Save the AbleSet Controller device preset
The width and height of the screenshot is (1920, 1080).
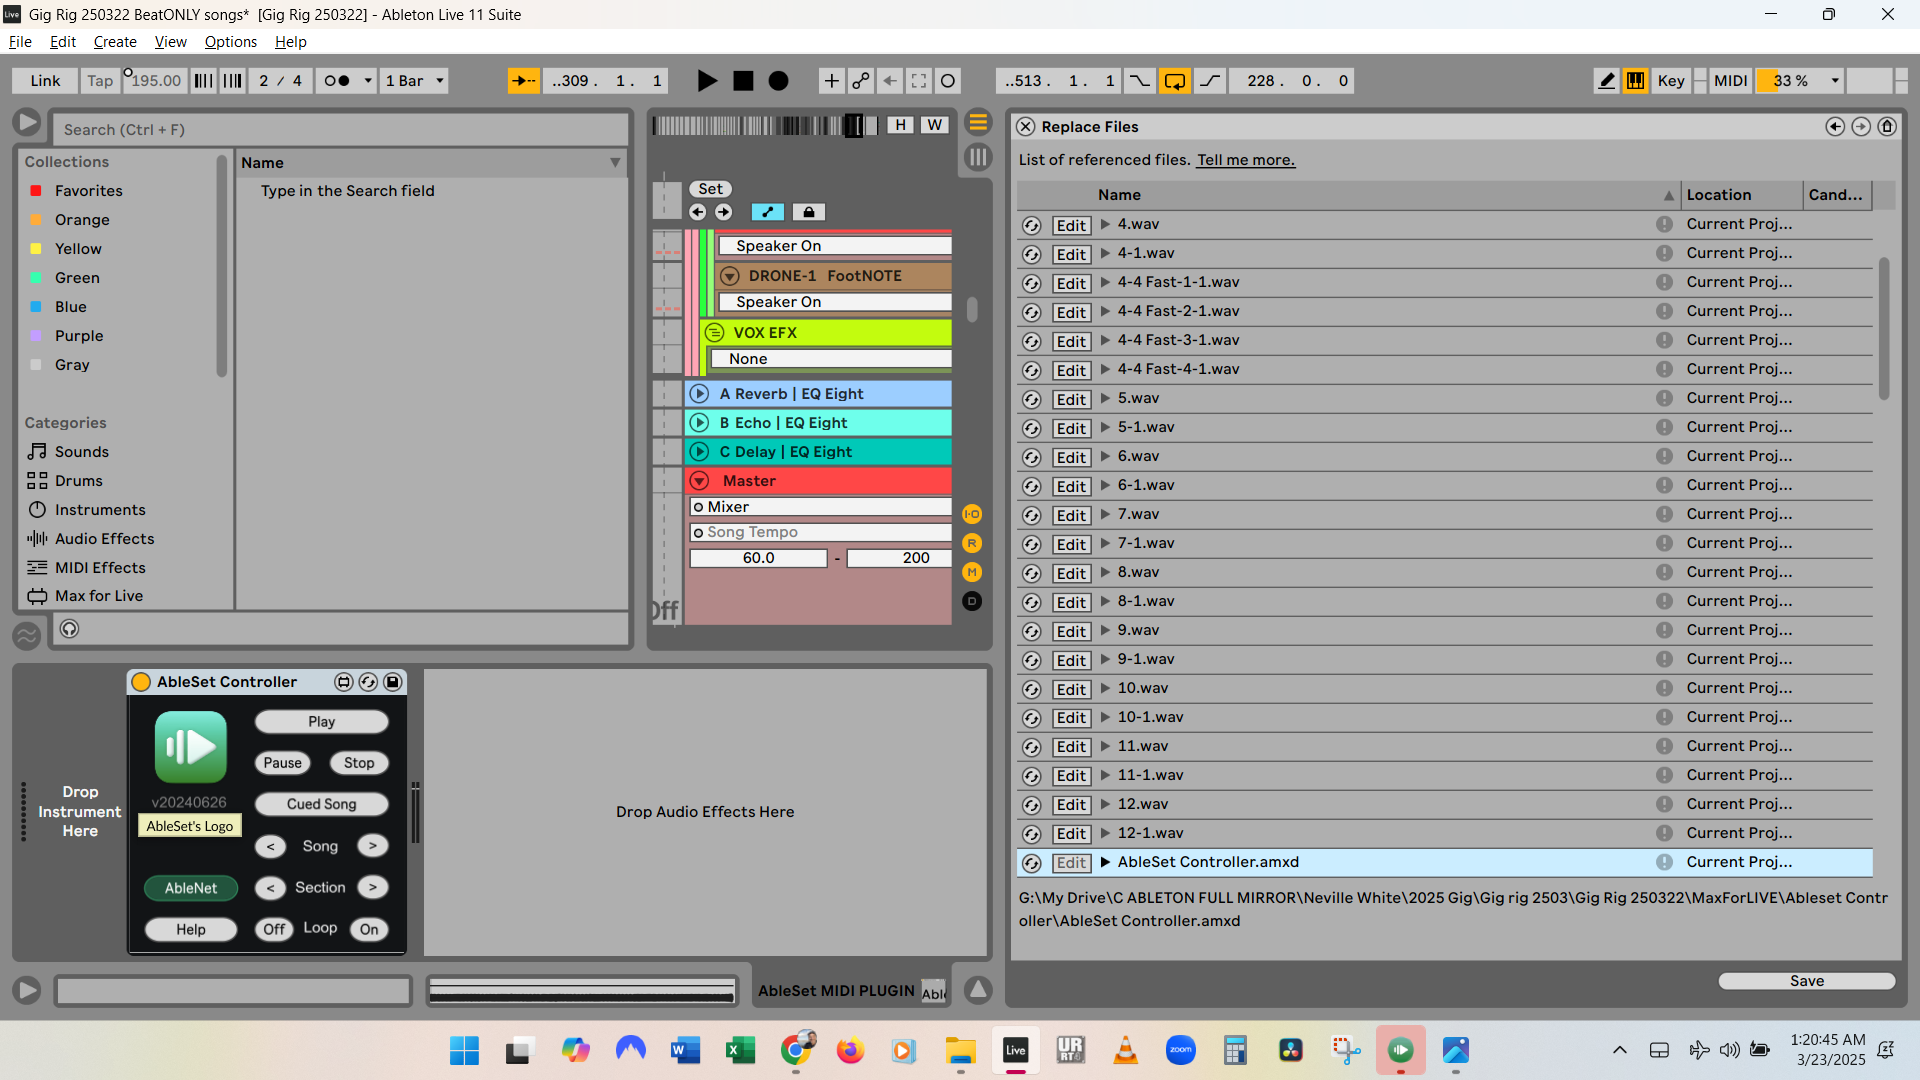[x=393, y=682]
